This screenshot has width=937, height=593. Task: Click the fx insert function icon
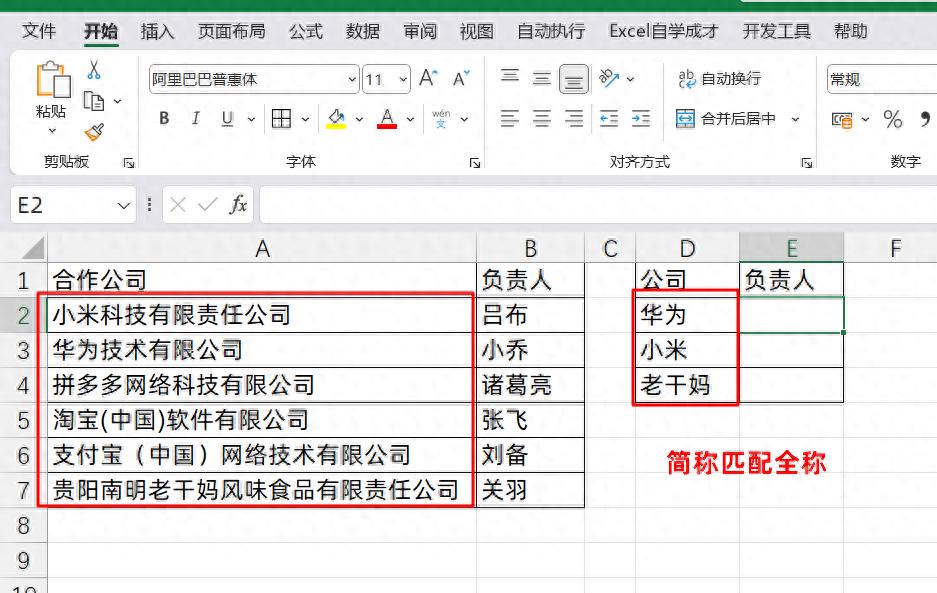(x=238, y=205)
